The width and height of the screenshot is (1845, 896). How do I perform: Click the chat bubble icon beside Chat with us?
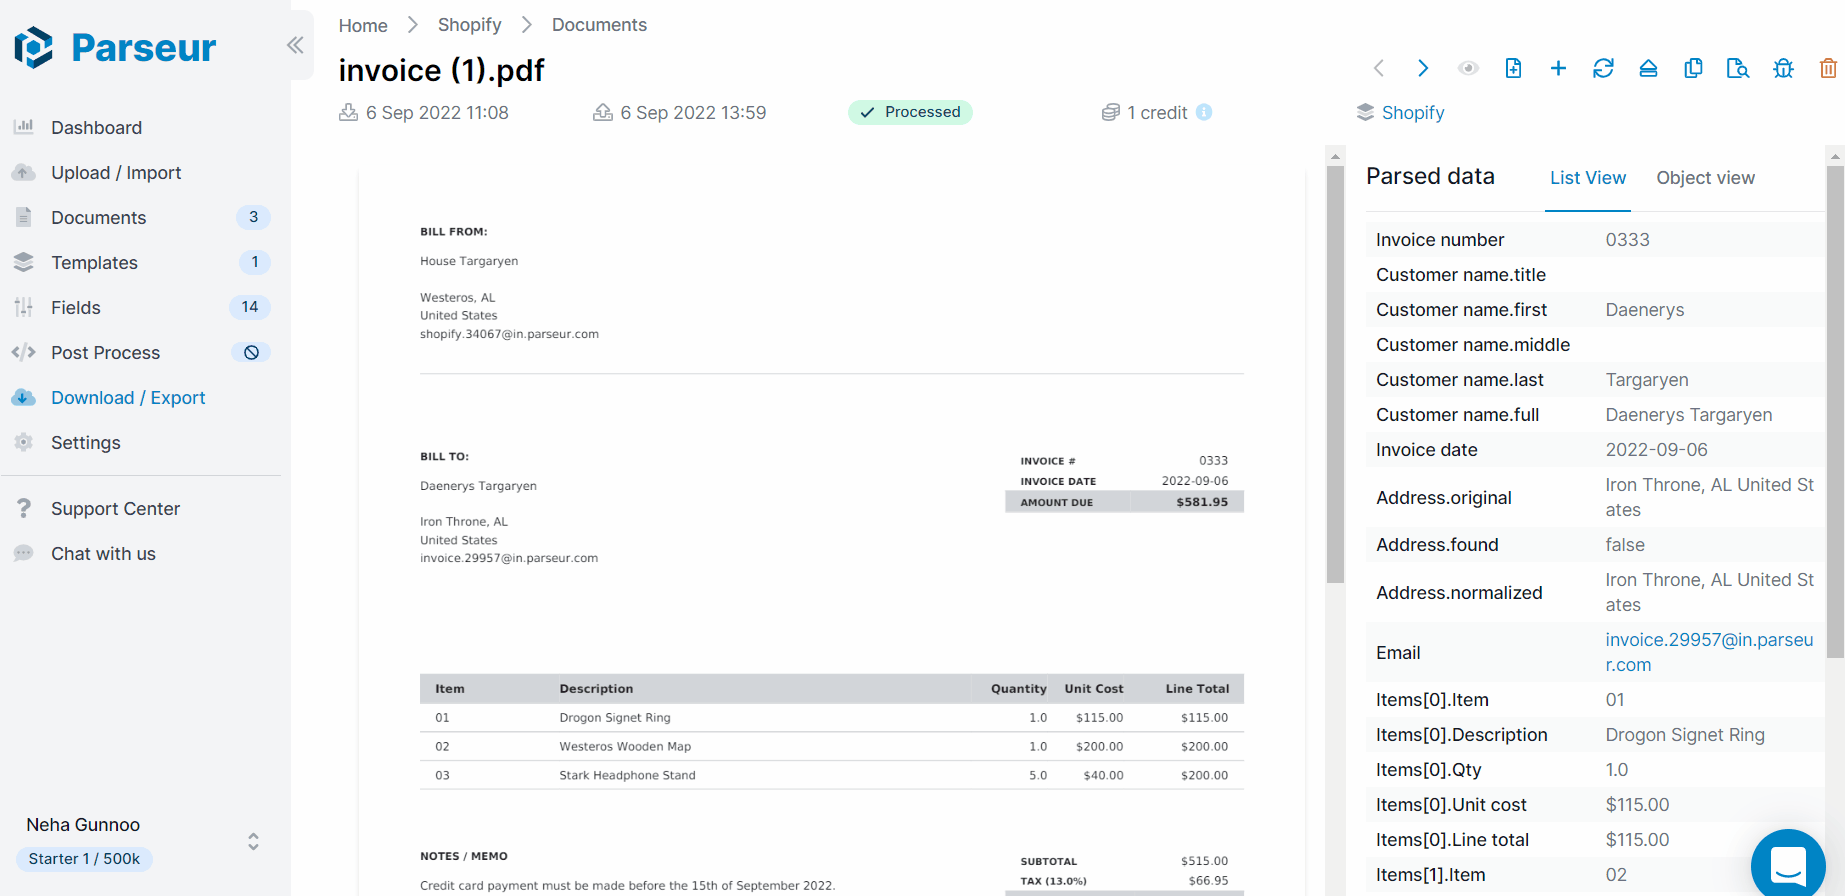pos(24,553)
